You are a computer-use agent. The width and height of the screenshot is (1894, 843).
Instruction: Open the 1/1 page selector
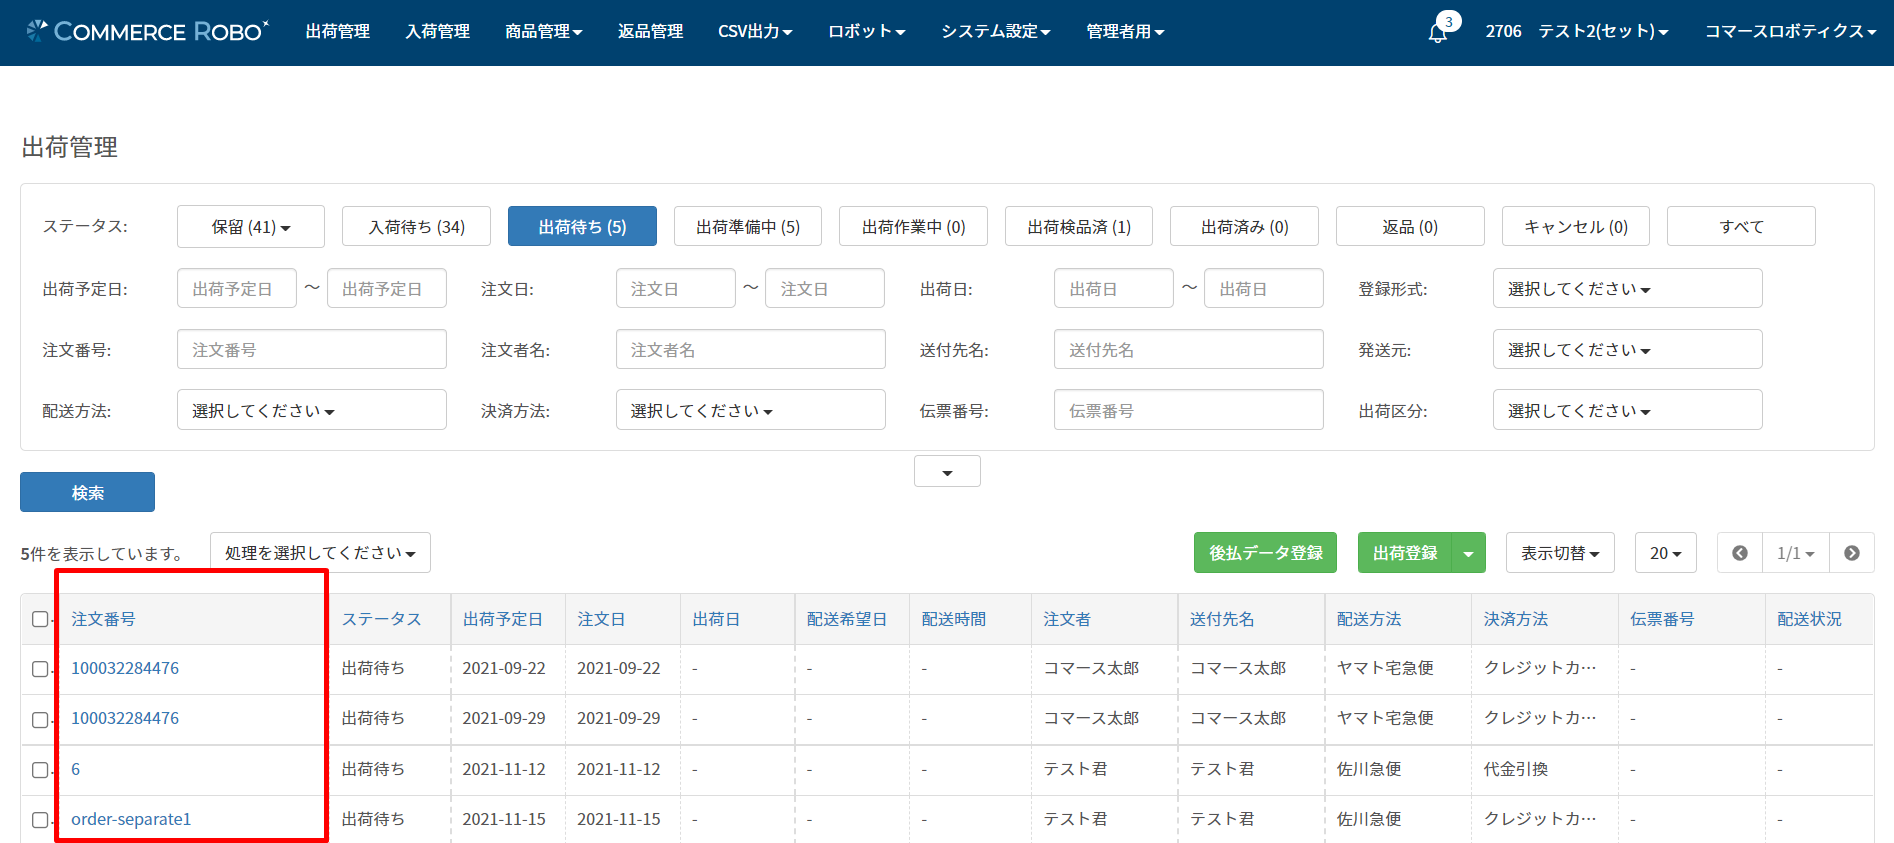coord(1795,553)
